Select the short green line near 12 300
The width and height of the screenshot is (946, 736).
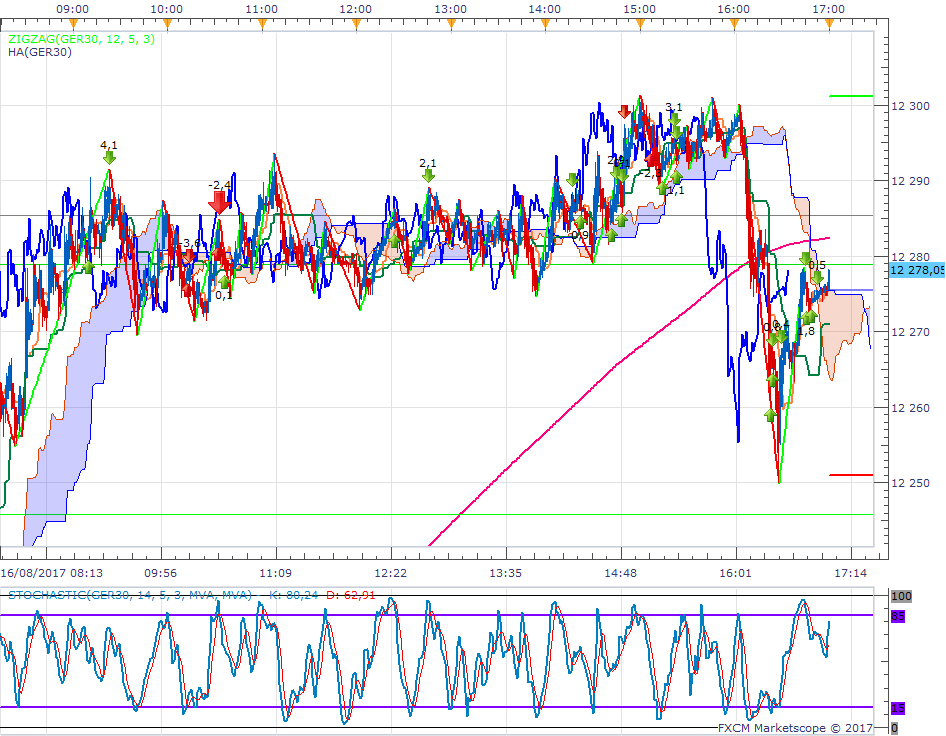point(851,97)
